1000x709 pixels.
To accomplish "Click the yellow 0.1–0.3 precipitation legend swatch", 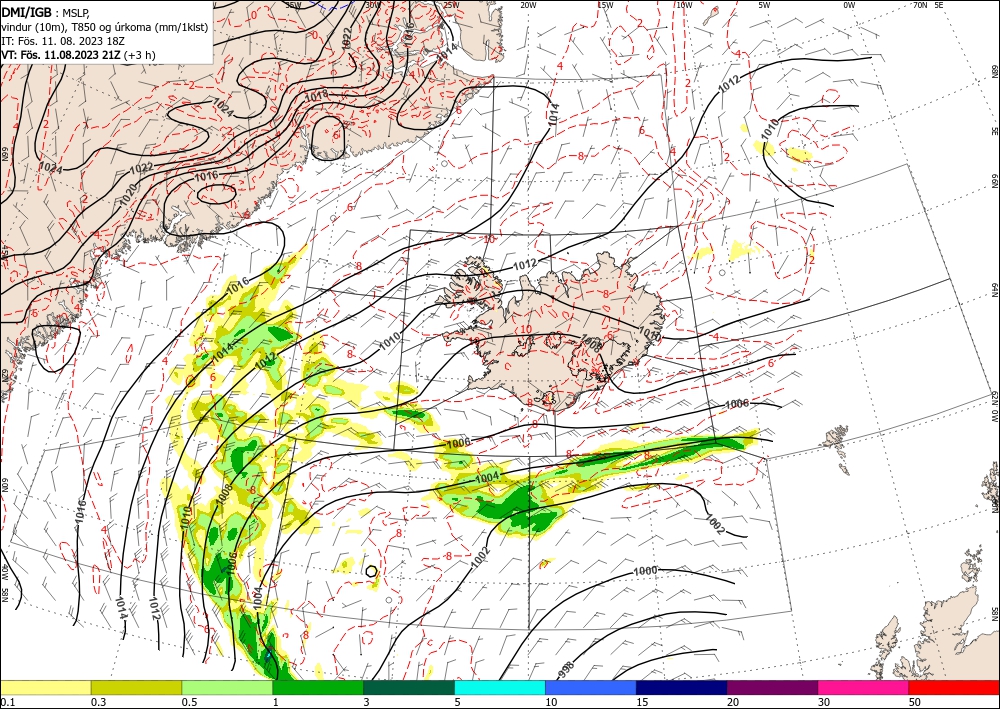I will click(x=45, y=688).
